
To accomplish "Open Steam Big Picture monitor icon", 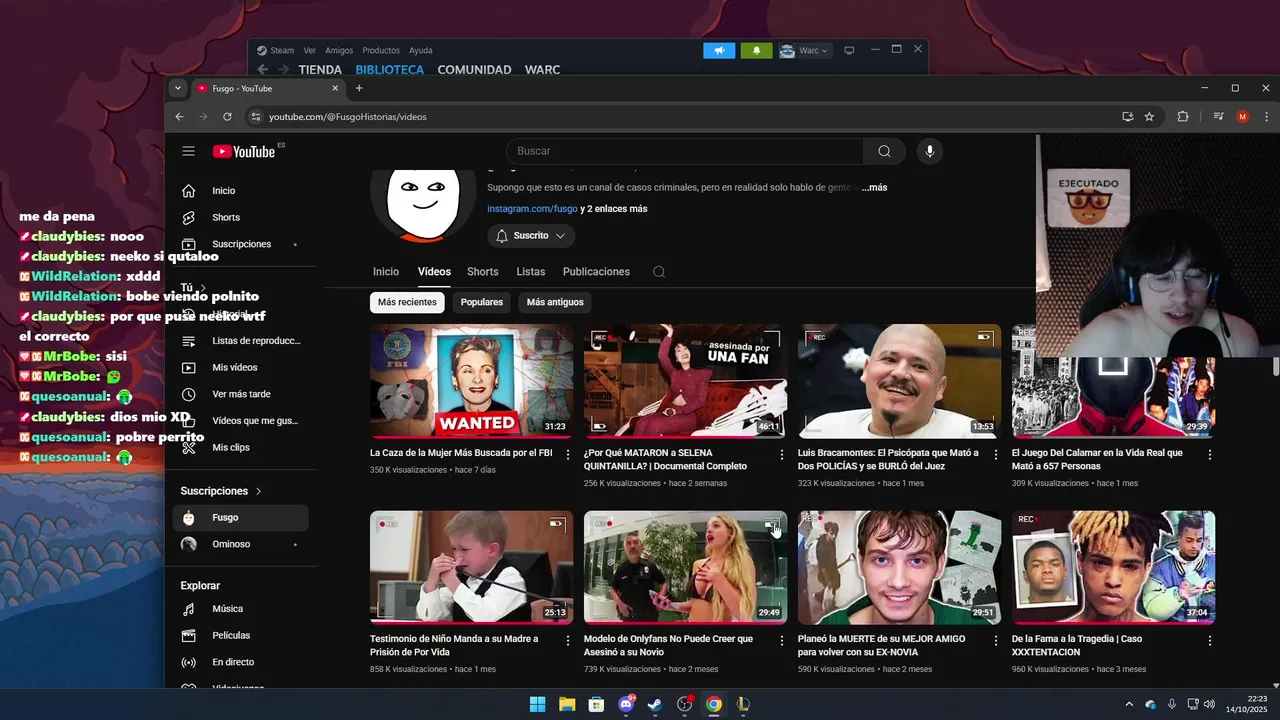I will pyautogui.click(x=849, y=50).
